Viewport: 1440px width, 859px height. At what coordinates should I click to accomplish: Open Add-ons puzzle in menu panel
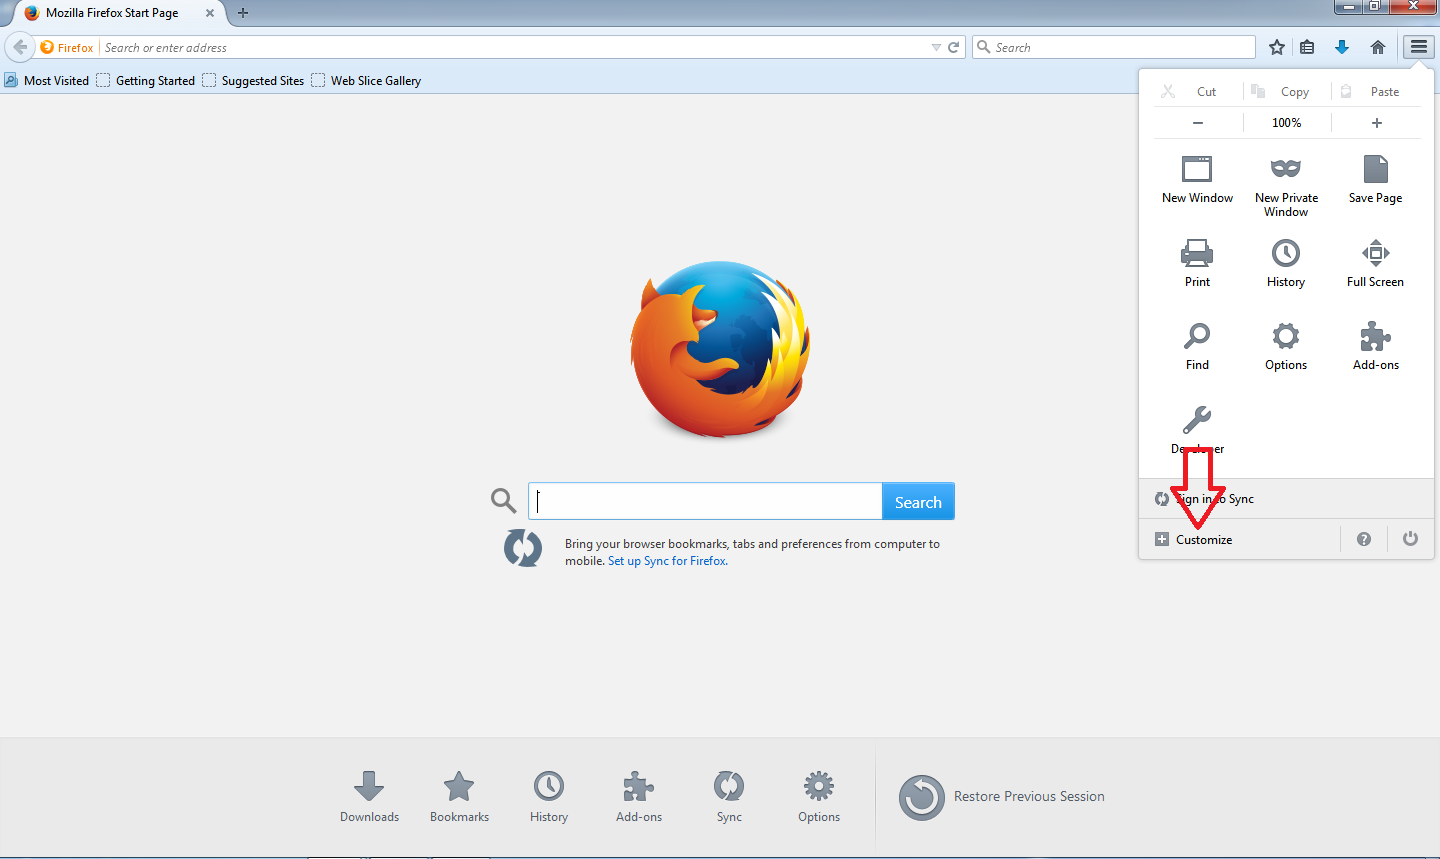point(1375,347)
